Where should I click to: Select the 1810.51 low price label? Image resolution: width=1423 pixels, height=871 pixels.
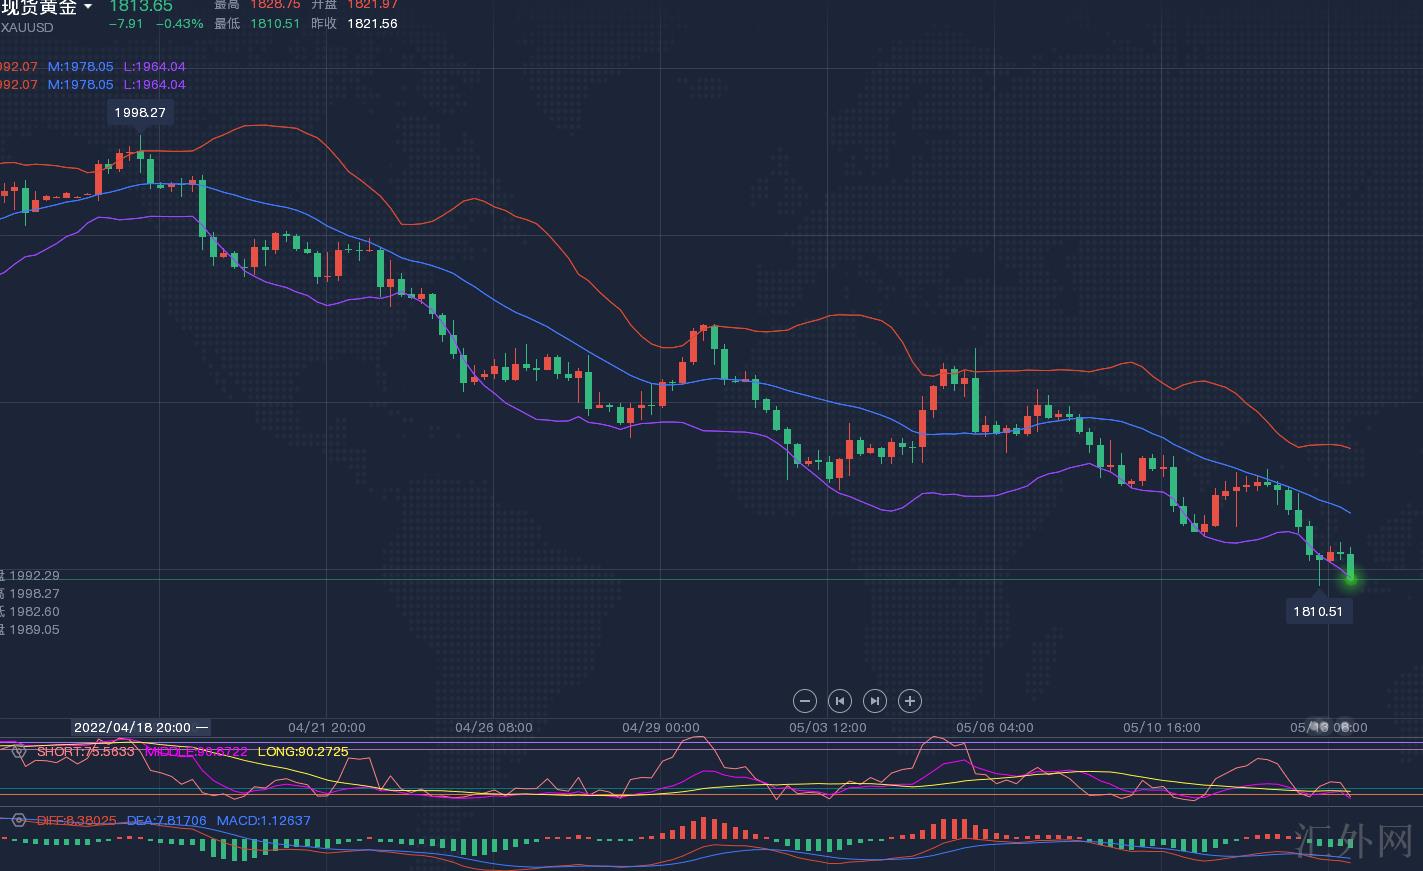(x=1318, y=611)
